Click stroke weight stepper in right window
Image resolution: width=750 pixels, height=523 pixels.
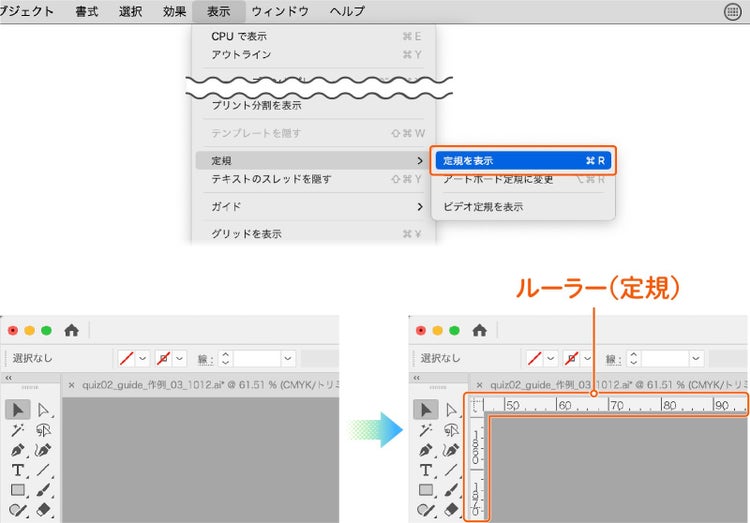coord(633,358)
